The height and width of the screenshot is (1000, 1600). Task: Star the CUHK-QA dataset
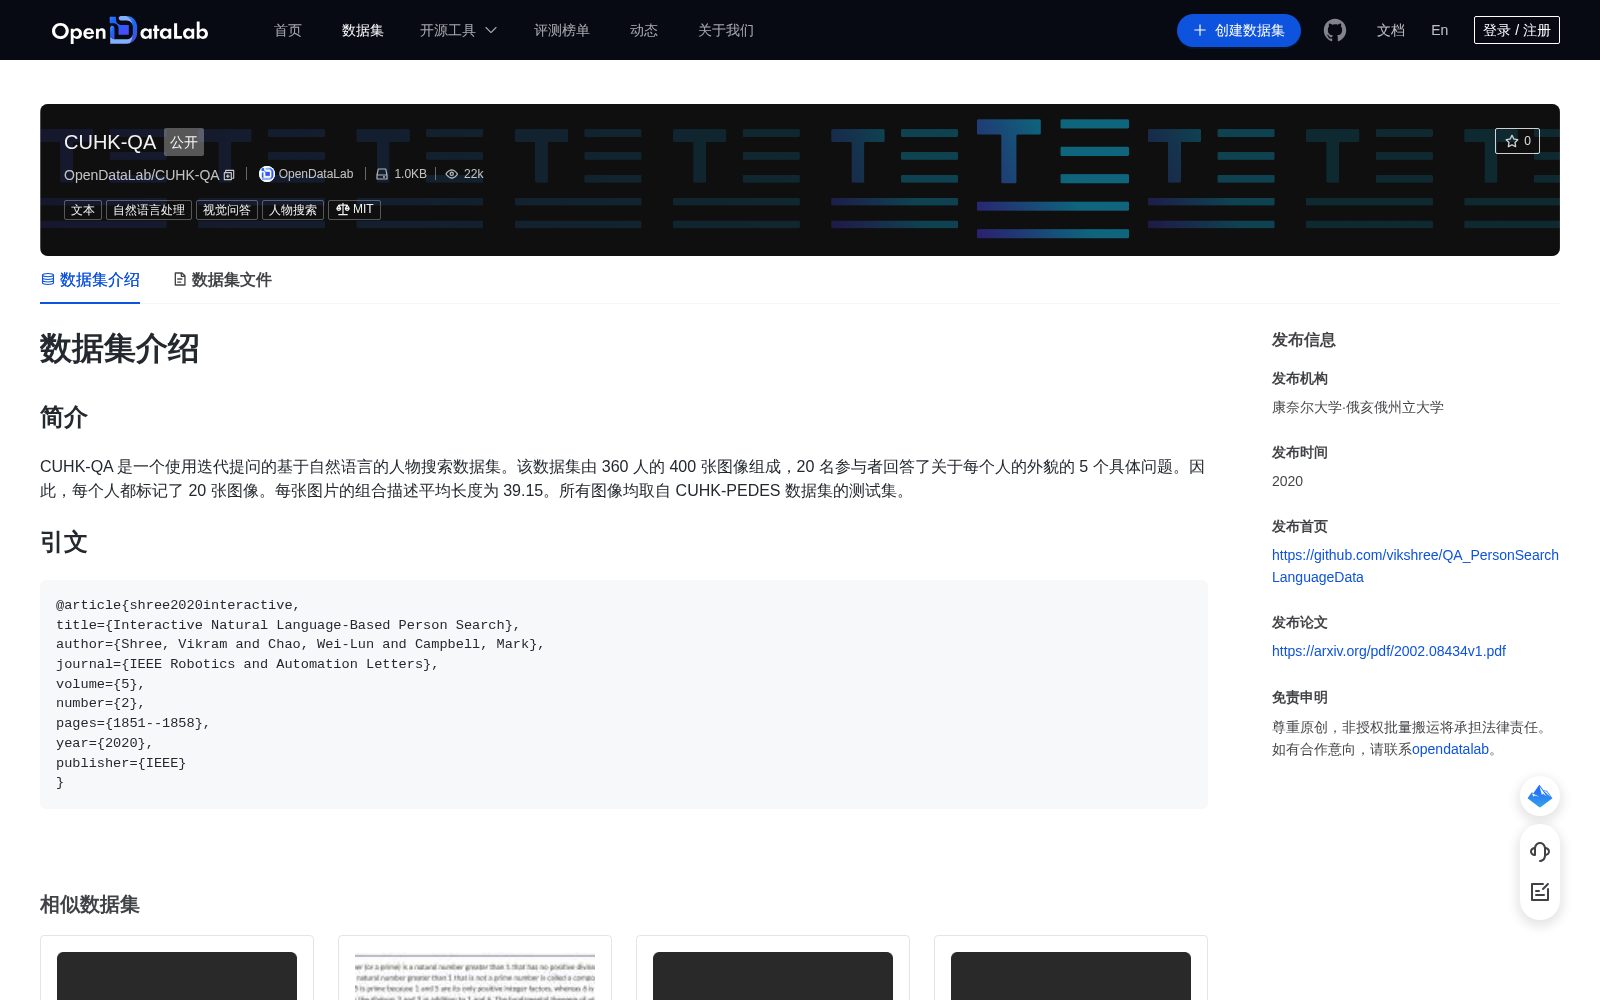(x=1517, y=141)
